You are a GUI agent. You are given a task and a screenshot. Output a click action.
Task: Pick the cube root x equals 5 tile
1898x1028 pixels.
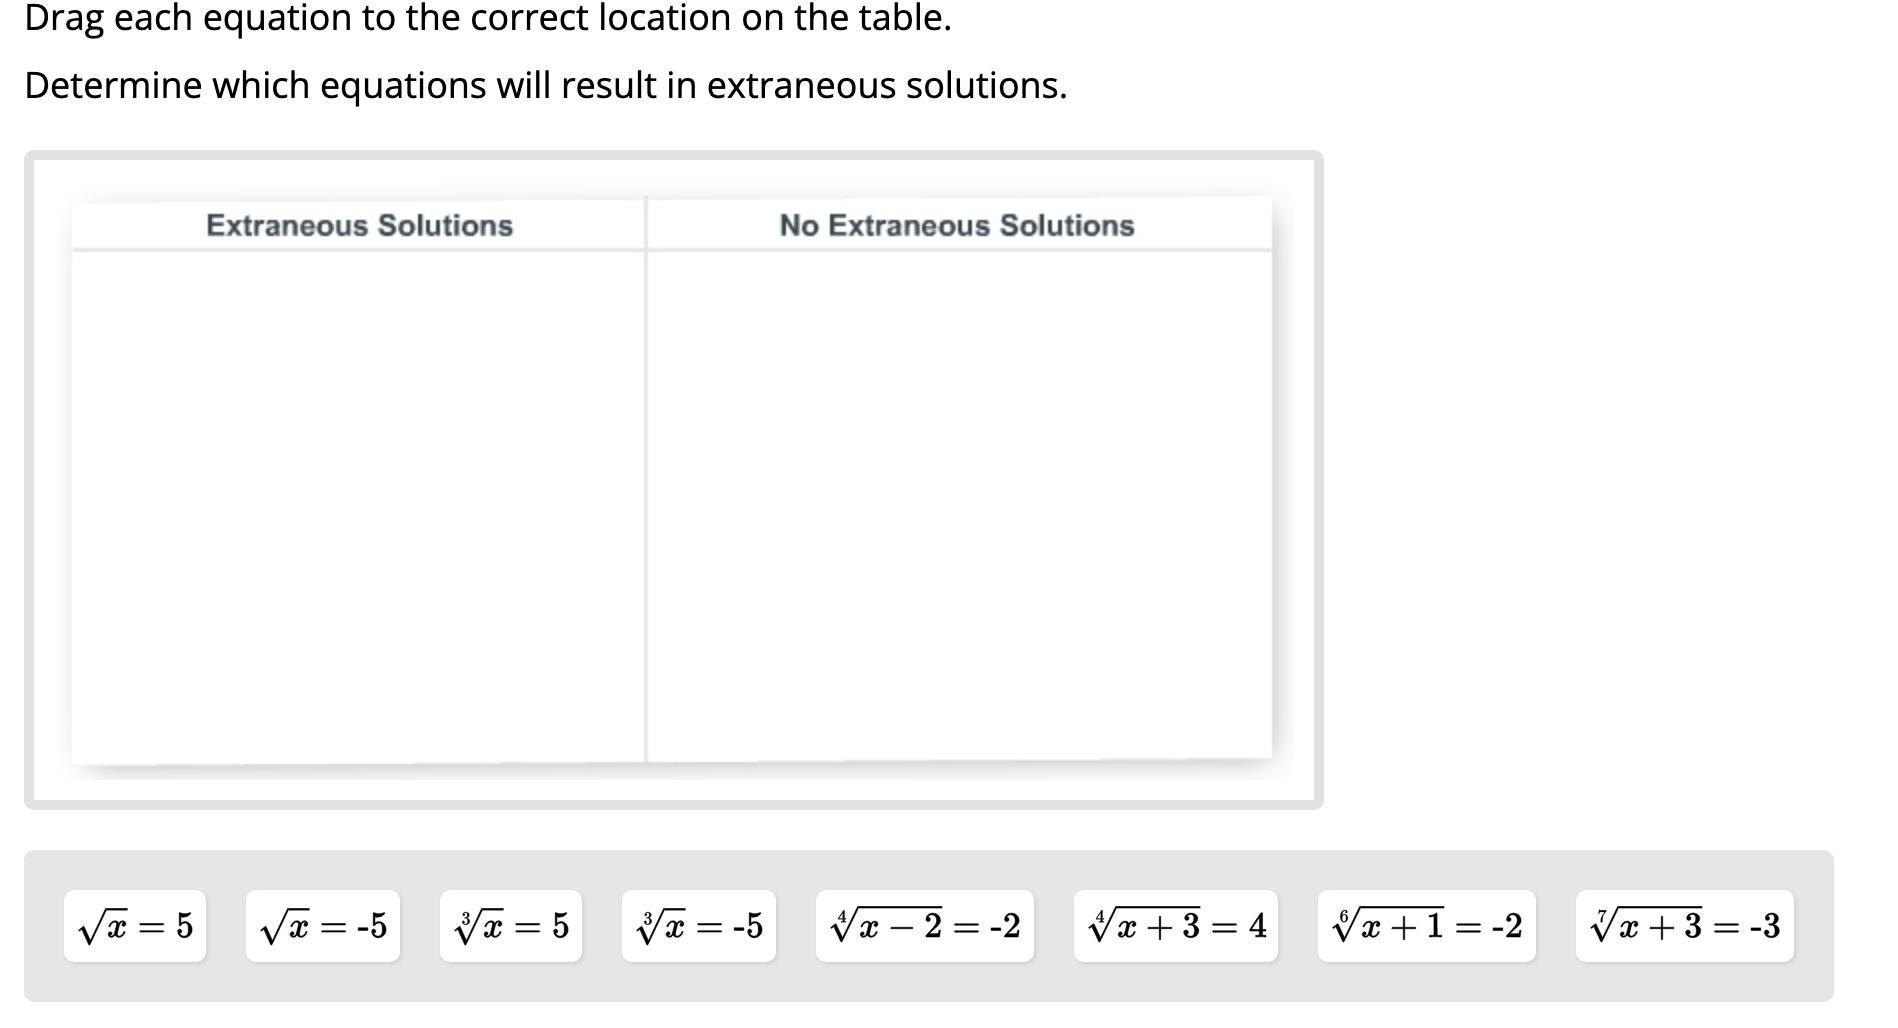pos(510,926)
